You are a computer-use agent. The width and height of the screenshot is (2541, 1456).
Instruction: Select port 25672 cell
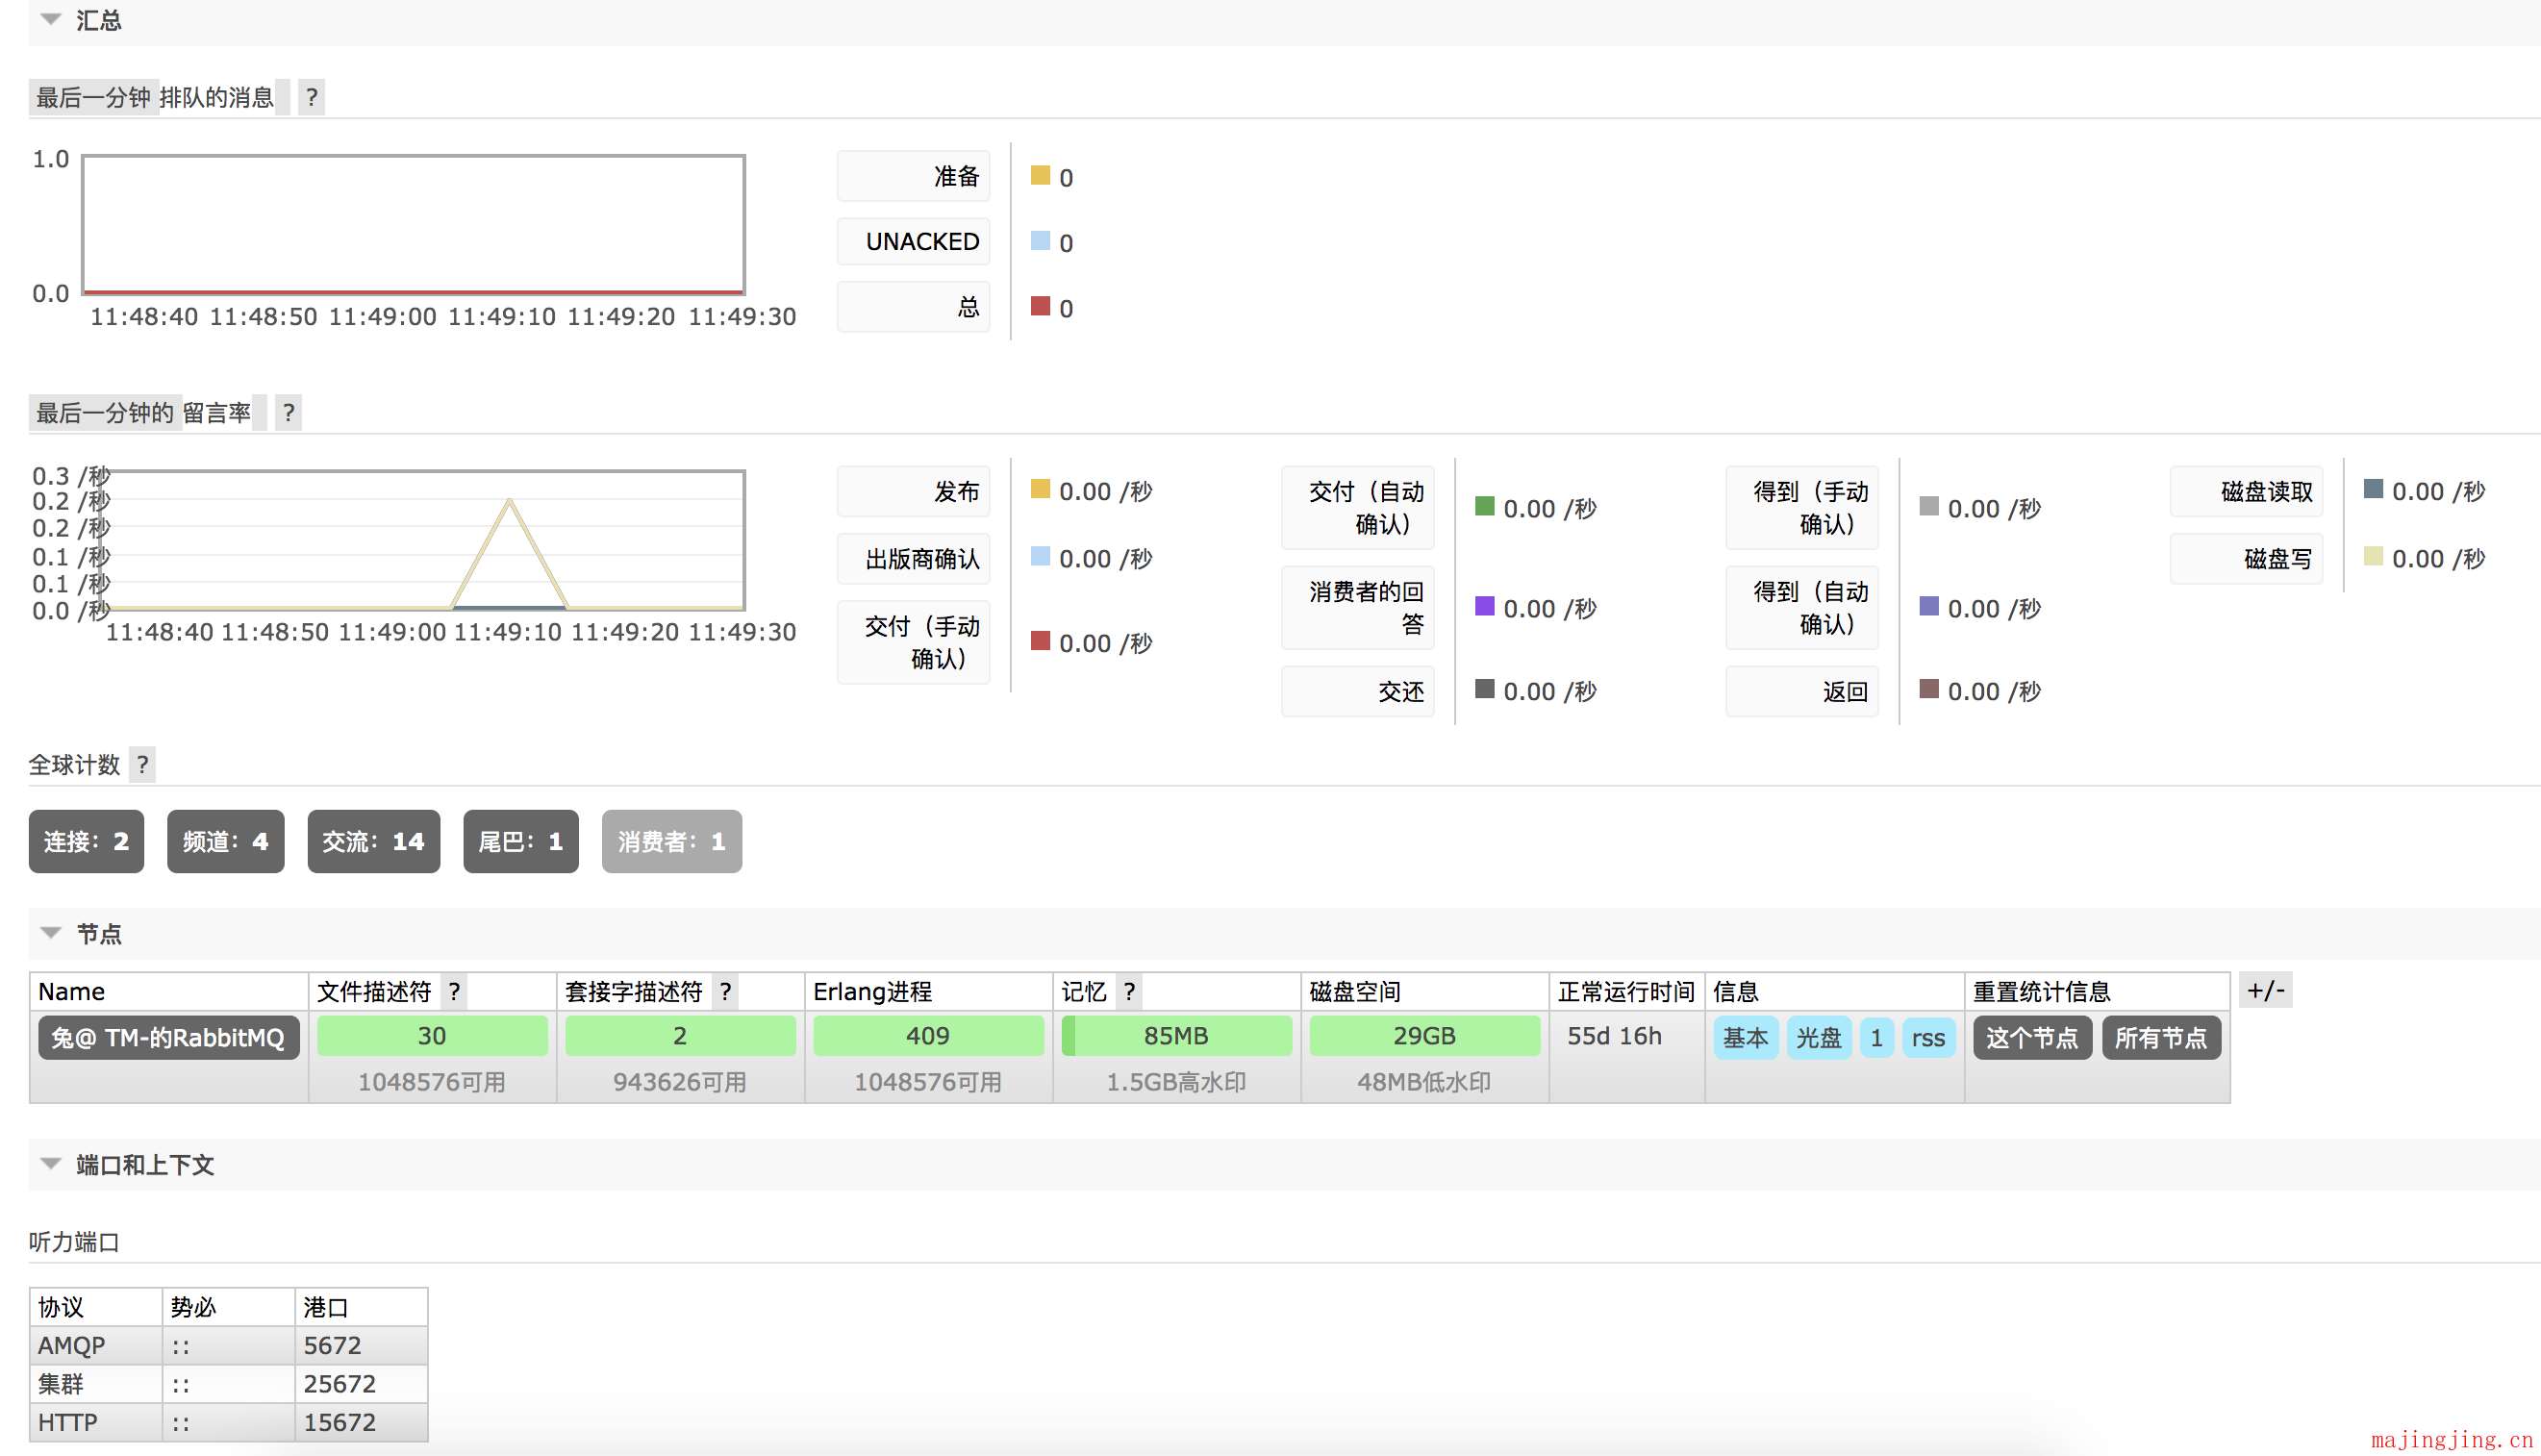tap(362, 1384)
